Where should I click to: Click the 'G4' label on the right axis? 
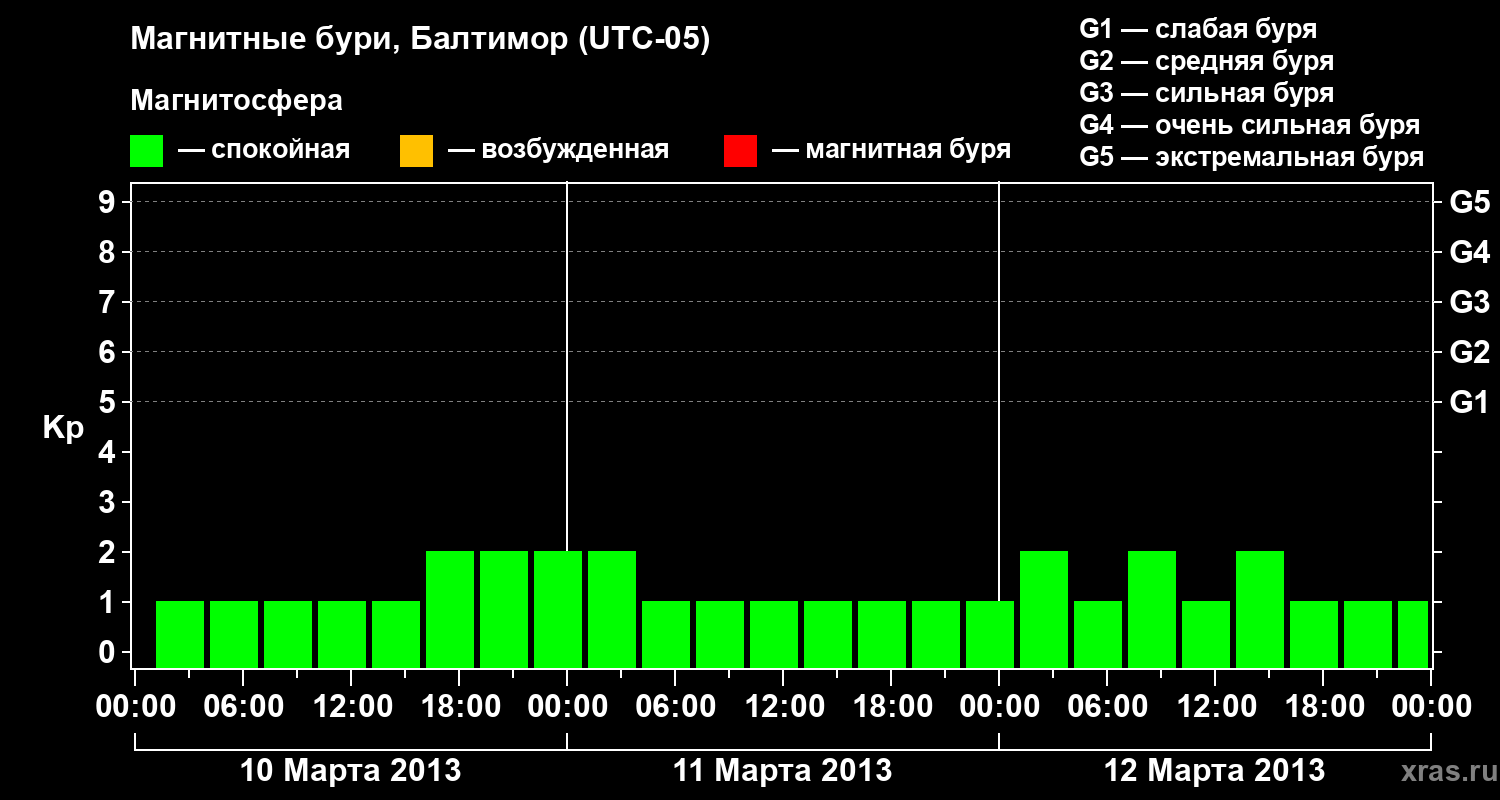coord(1470,252)
